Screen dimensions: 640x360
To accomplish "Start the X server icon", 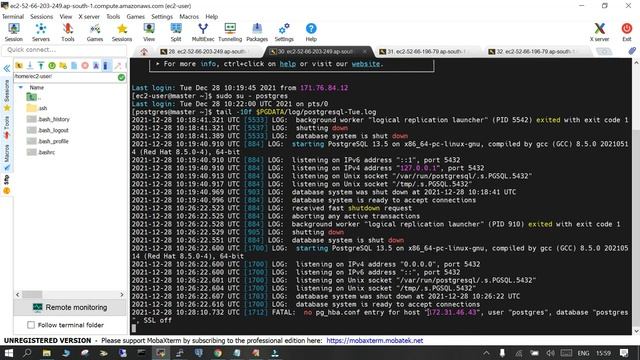I will tap(599, 32).
